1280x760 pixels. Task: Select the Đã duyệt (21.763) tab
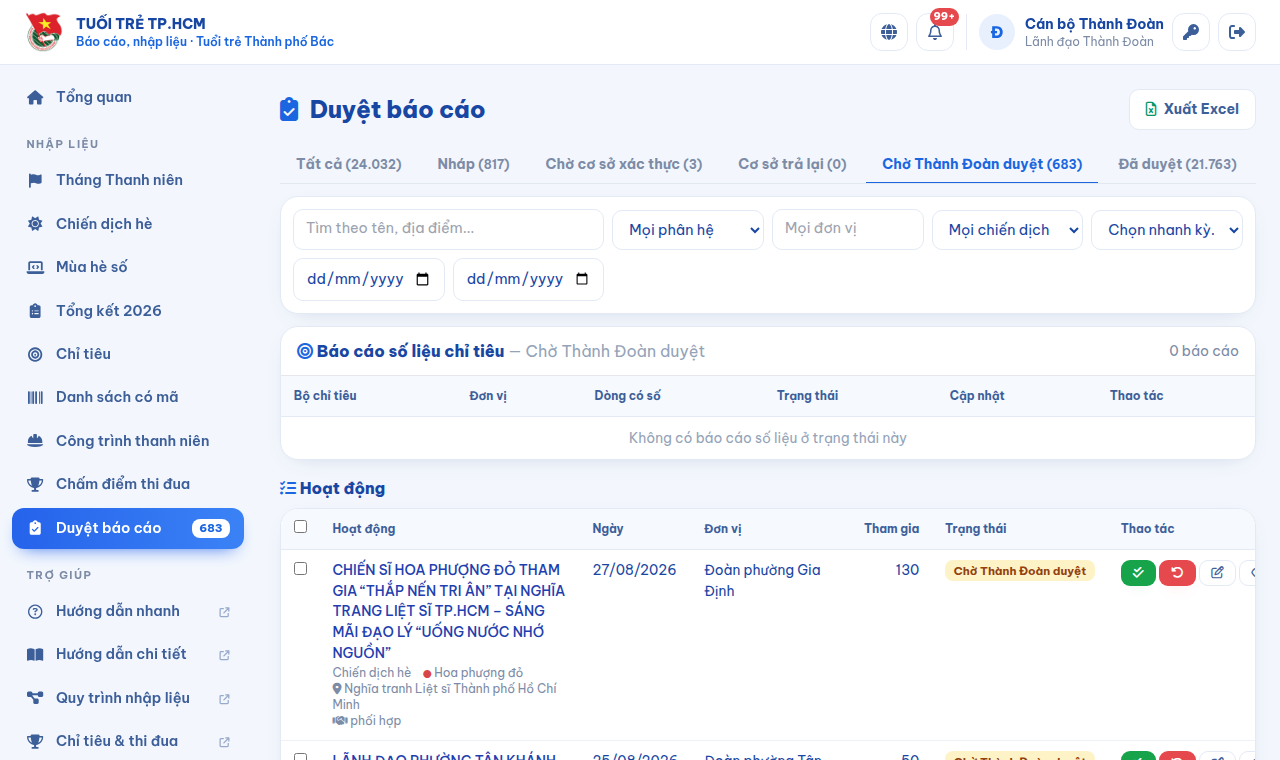[1177, 164]
